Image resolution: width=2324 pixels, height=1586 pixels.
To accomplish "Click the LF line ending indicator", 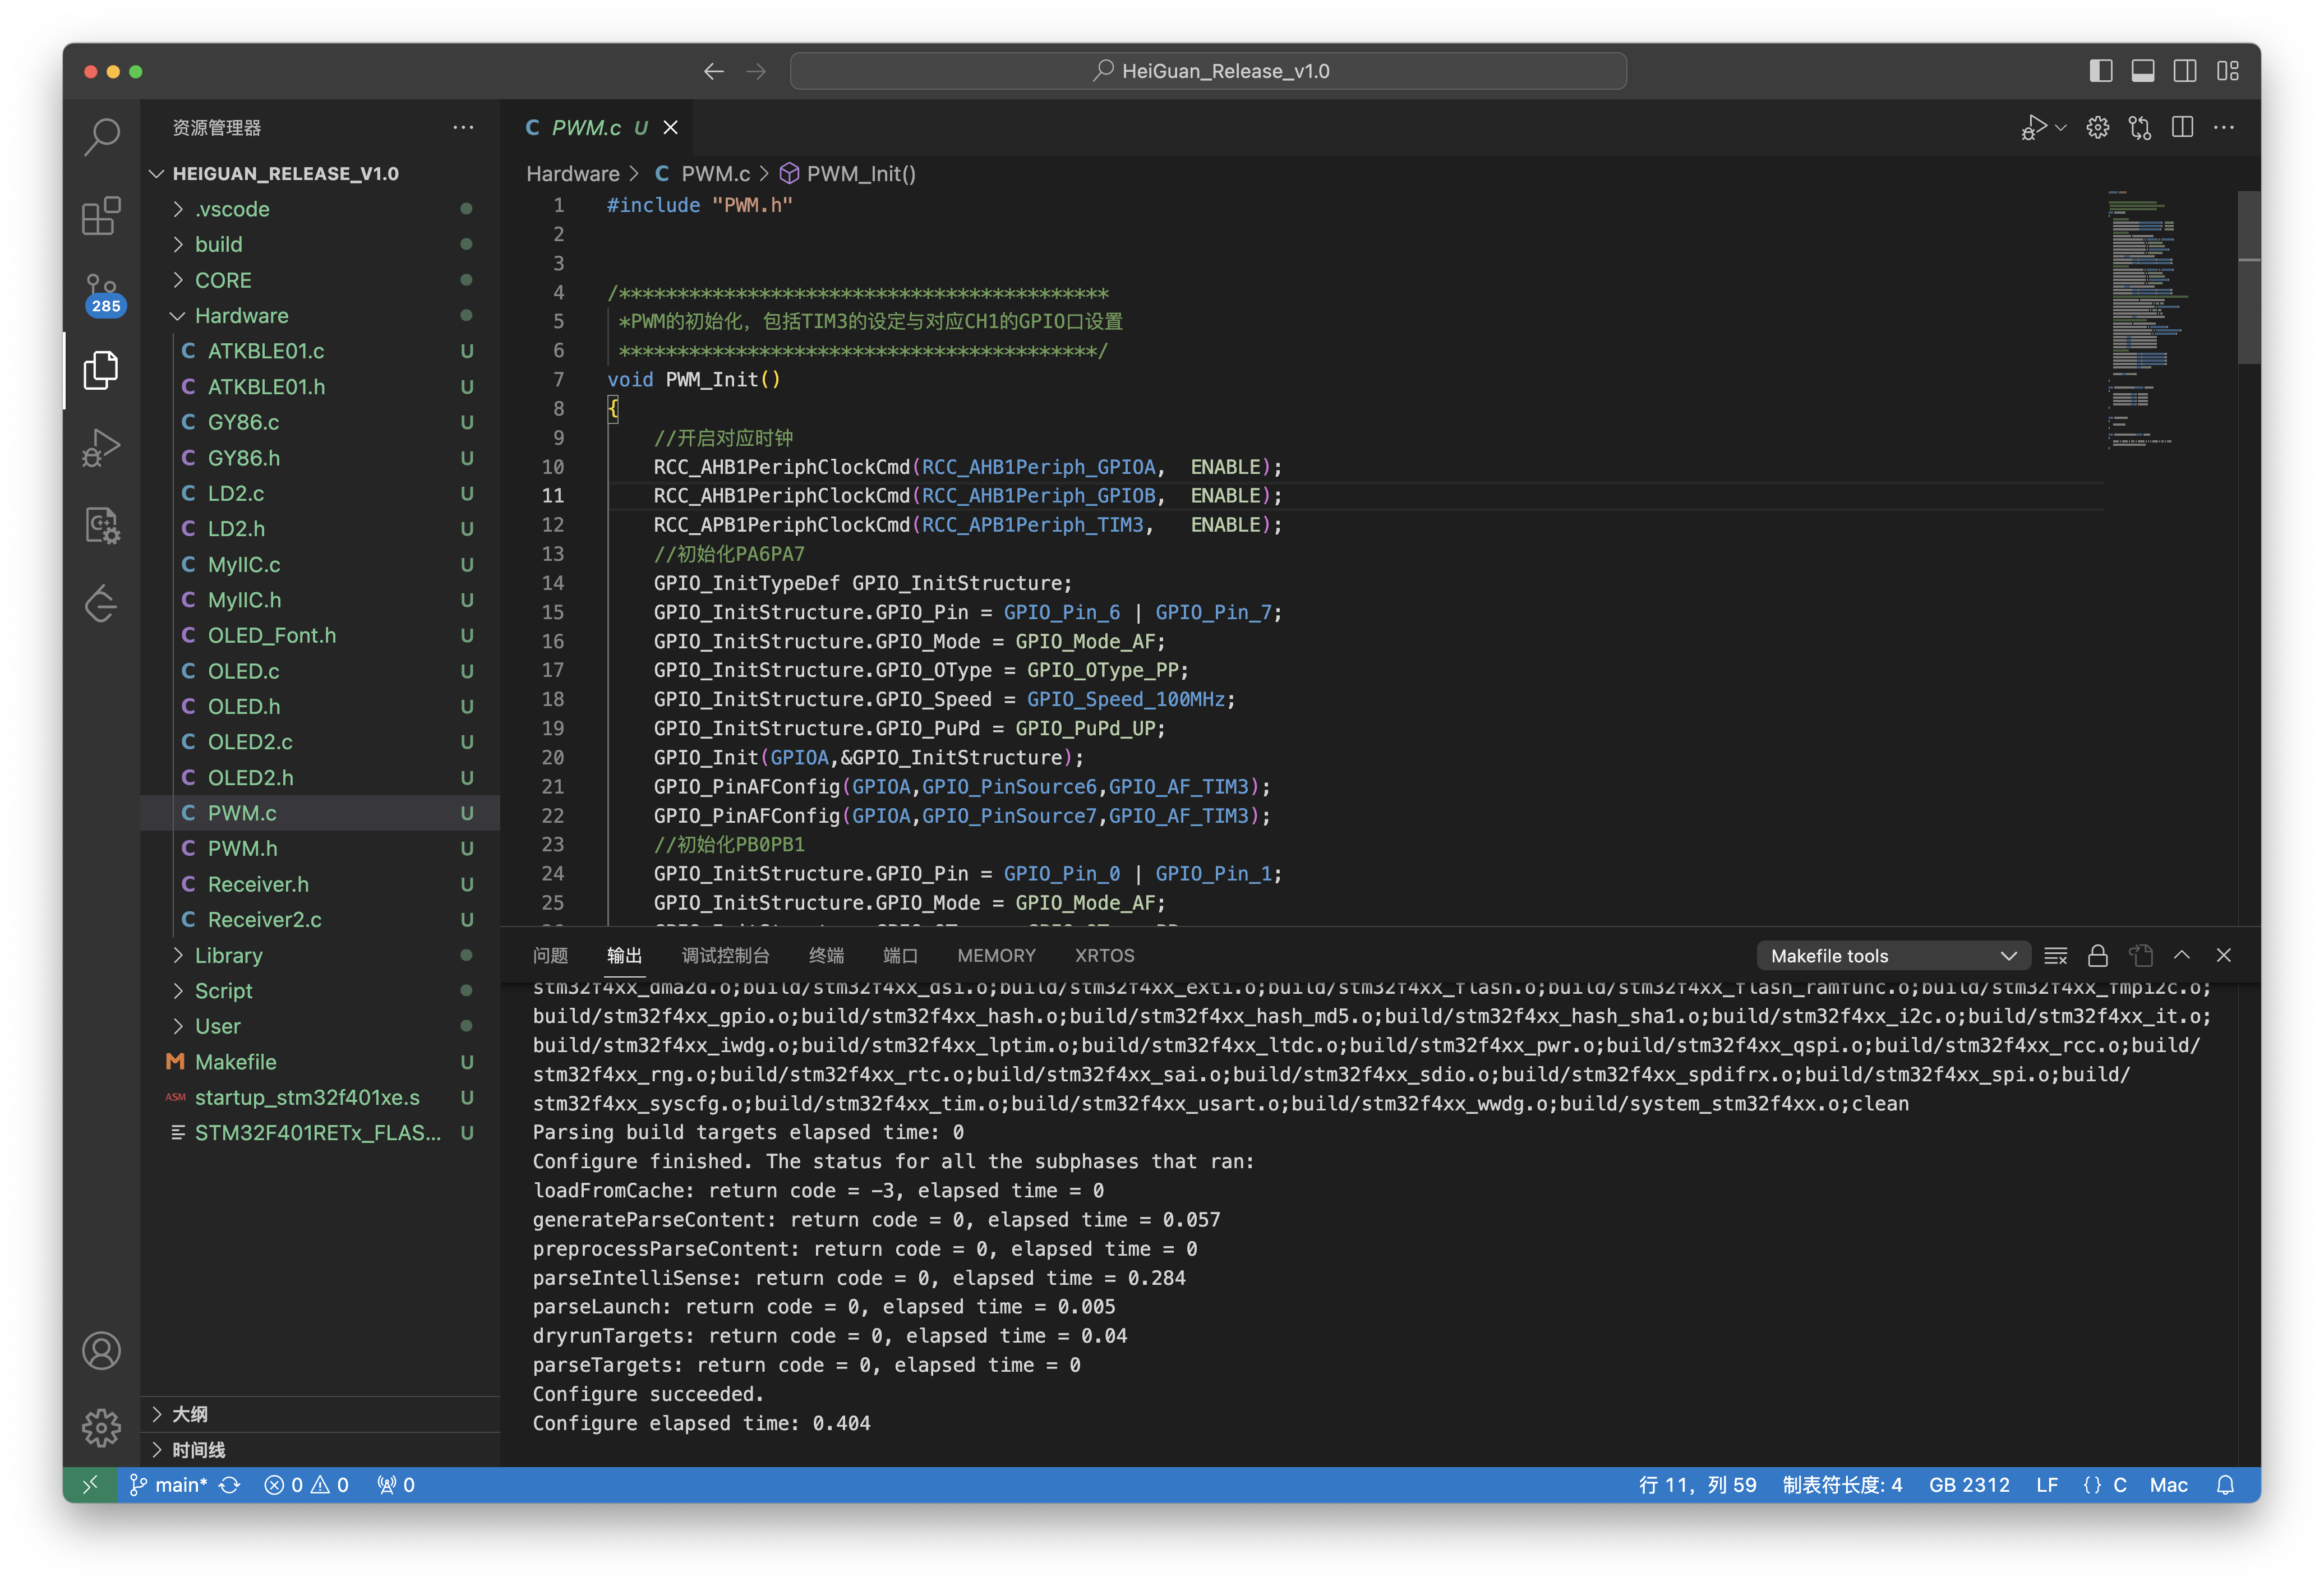I will click(2046, 1485).
